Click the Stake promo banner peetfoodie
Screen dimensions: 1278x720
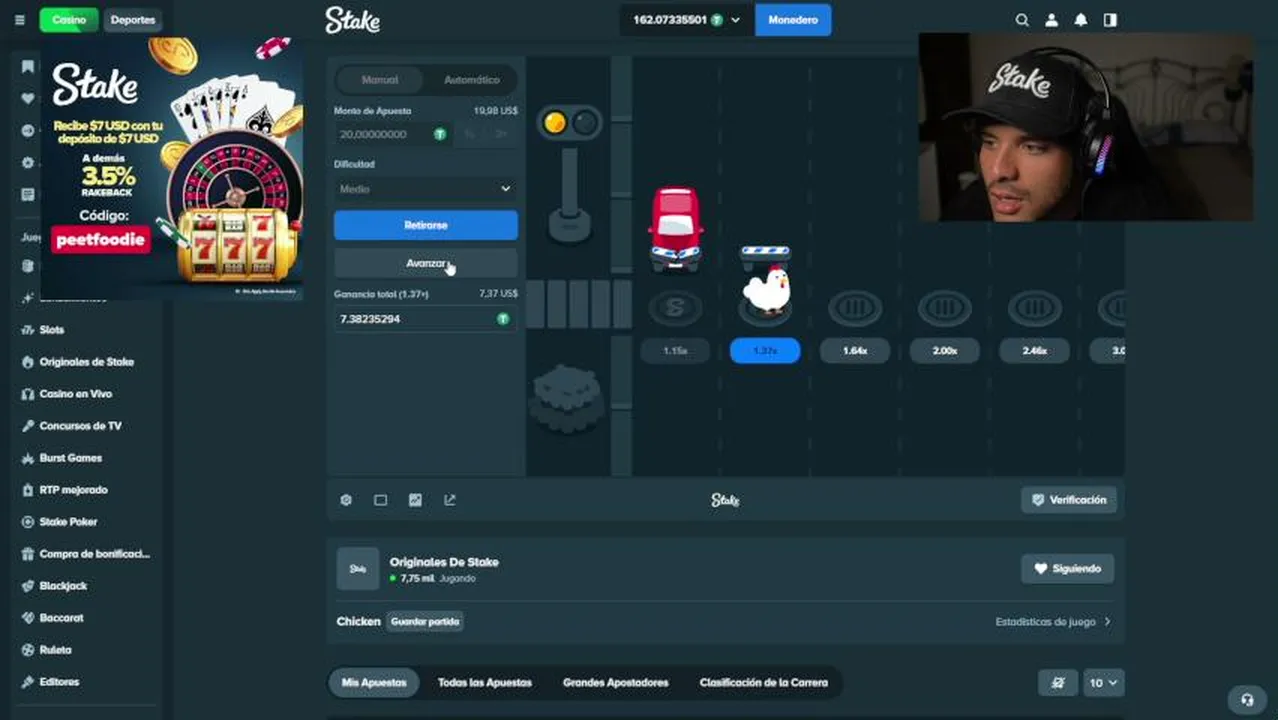pos(171,167)
